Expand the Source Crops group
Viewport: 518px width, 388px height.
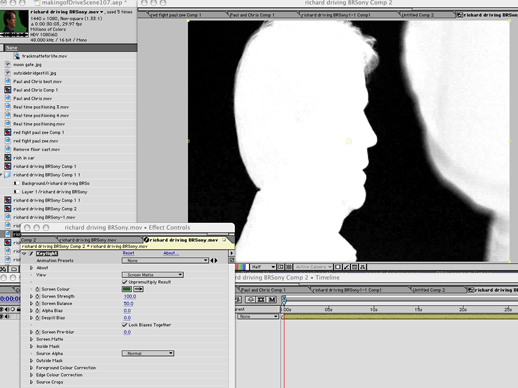(x=32, y=382)
